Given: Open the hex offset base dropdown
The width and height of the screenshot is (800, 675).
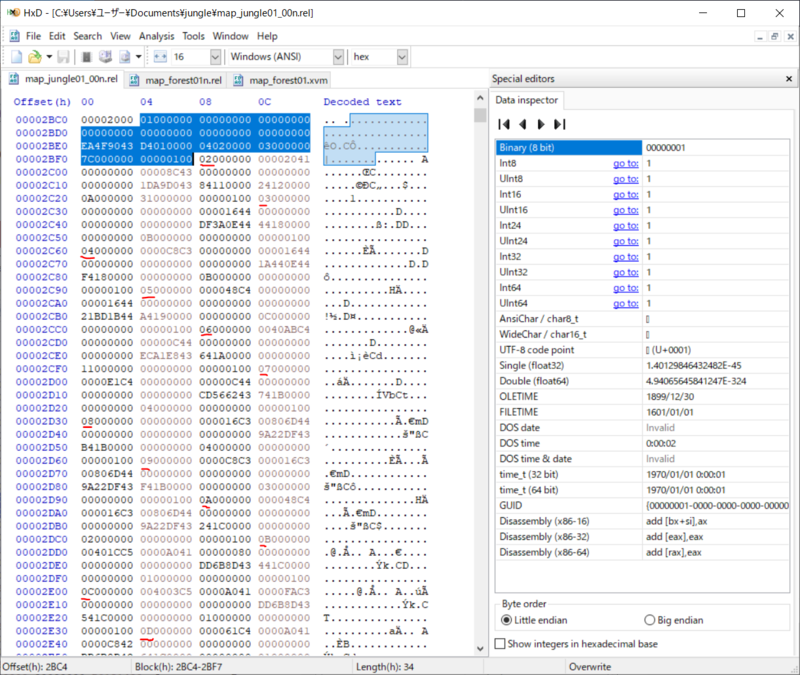Looking at the screenshot, I should pos(402,57).
